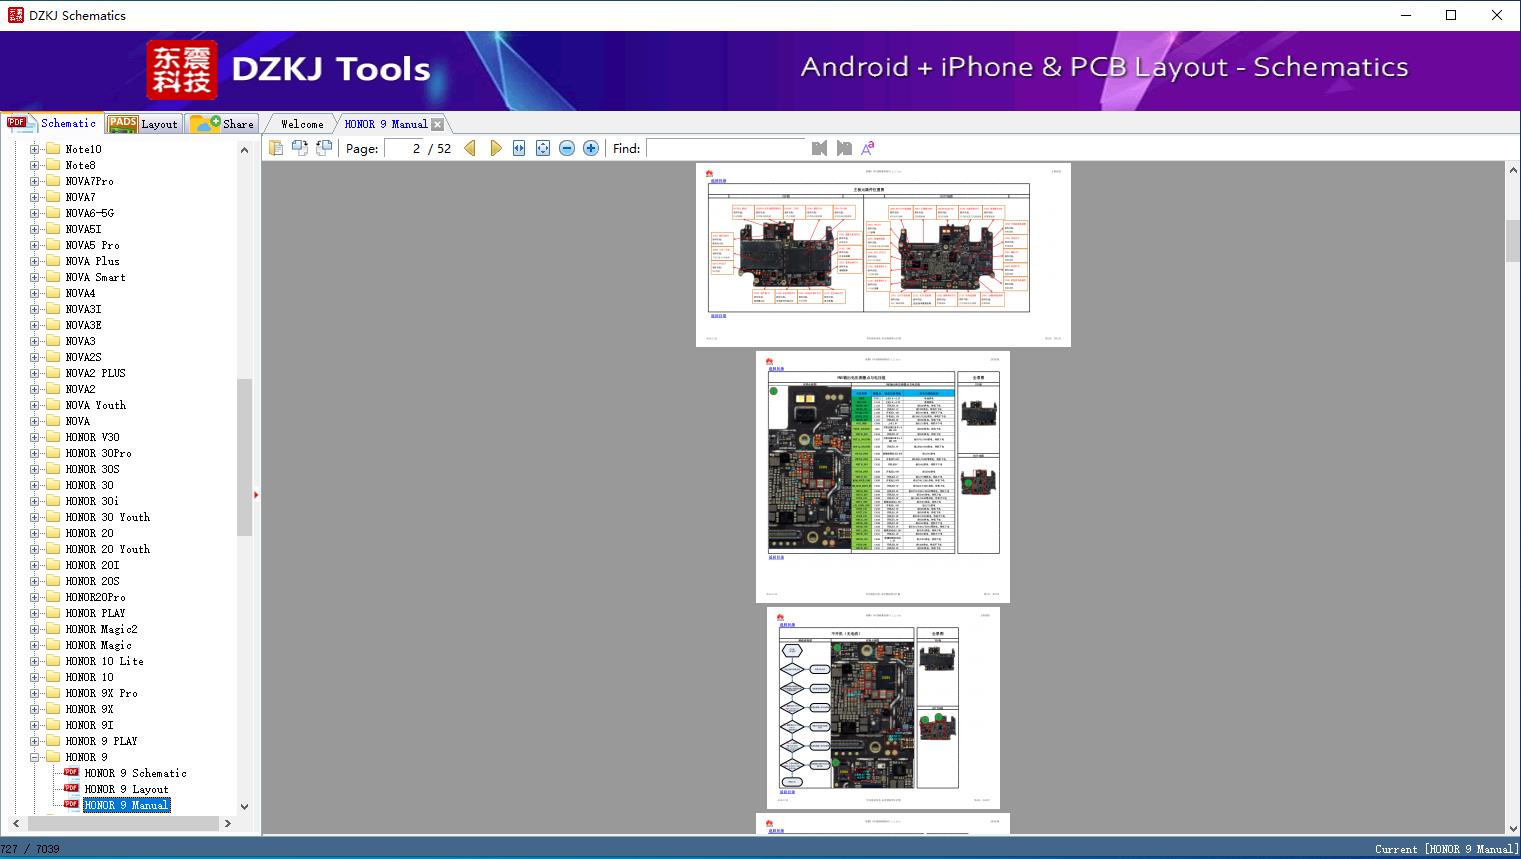Collapse the HONOR 9 folder
The height and width of the screenshot is (859, 1521).
pyautogui.click(x=35, y=757)
